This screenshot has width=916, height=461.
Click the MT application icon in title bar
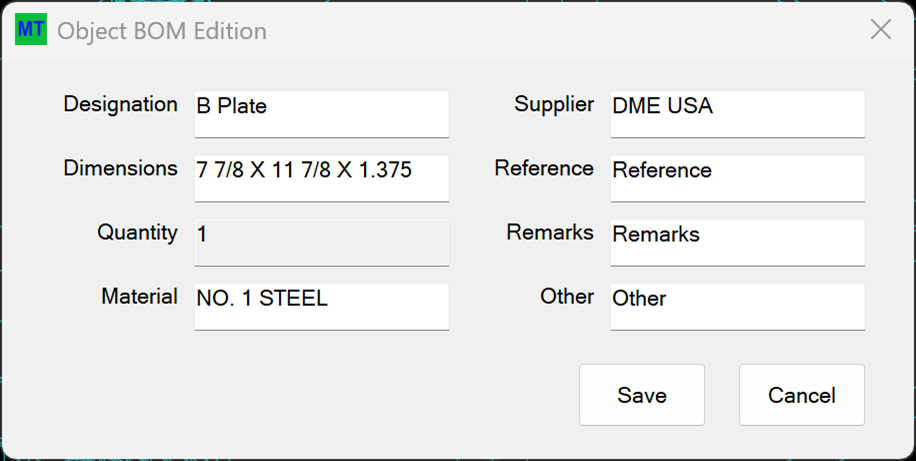click(x=31, y=29)
